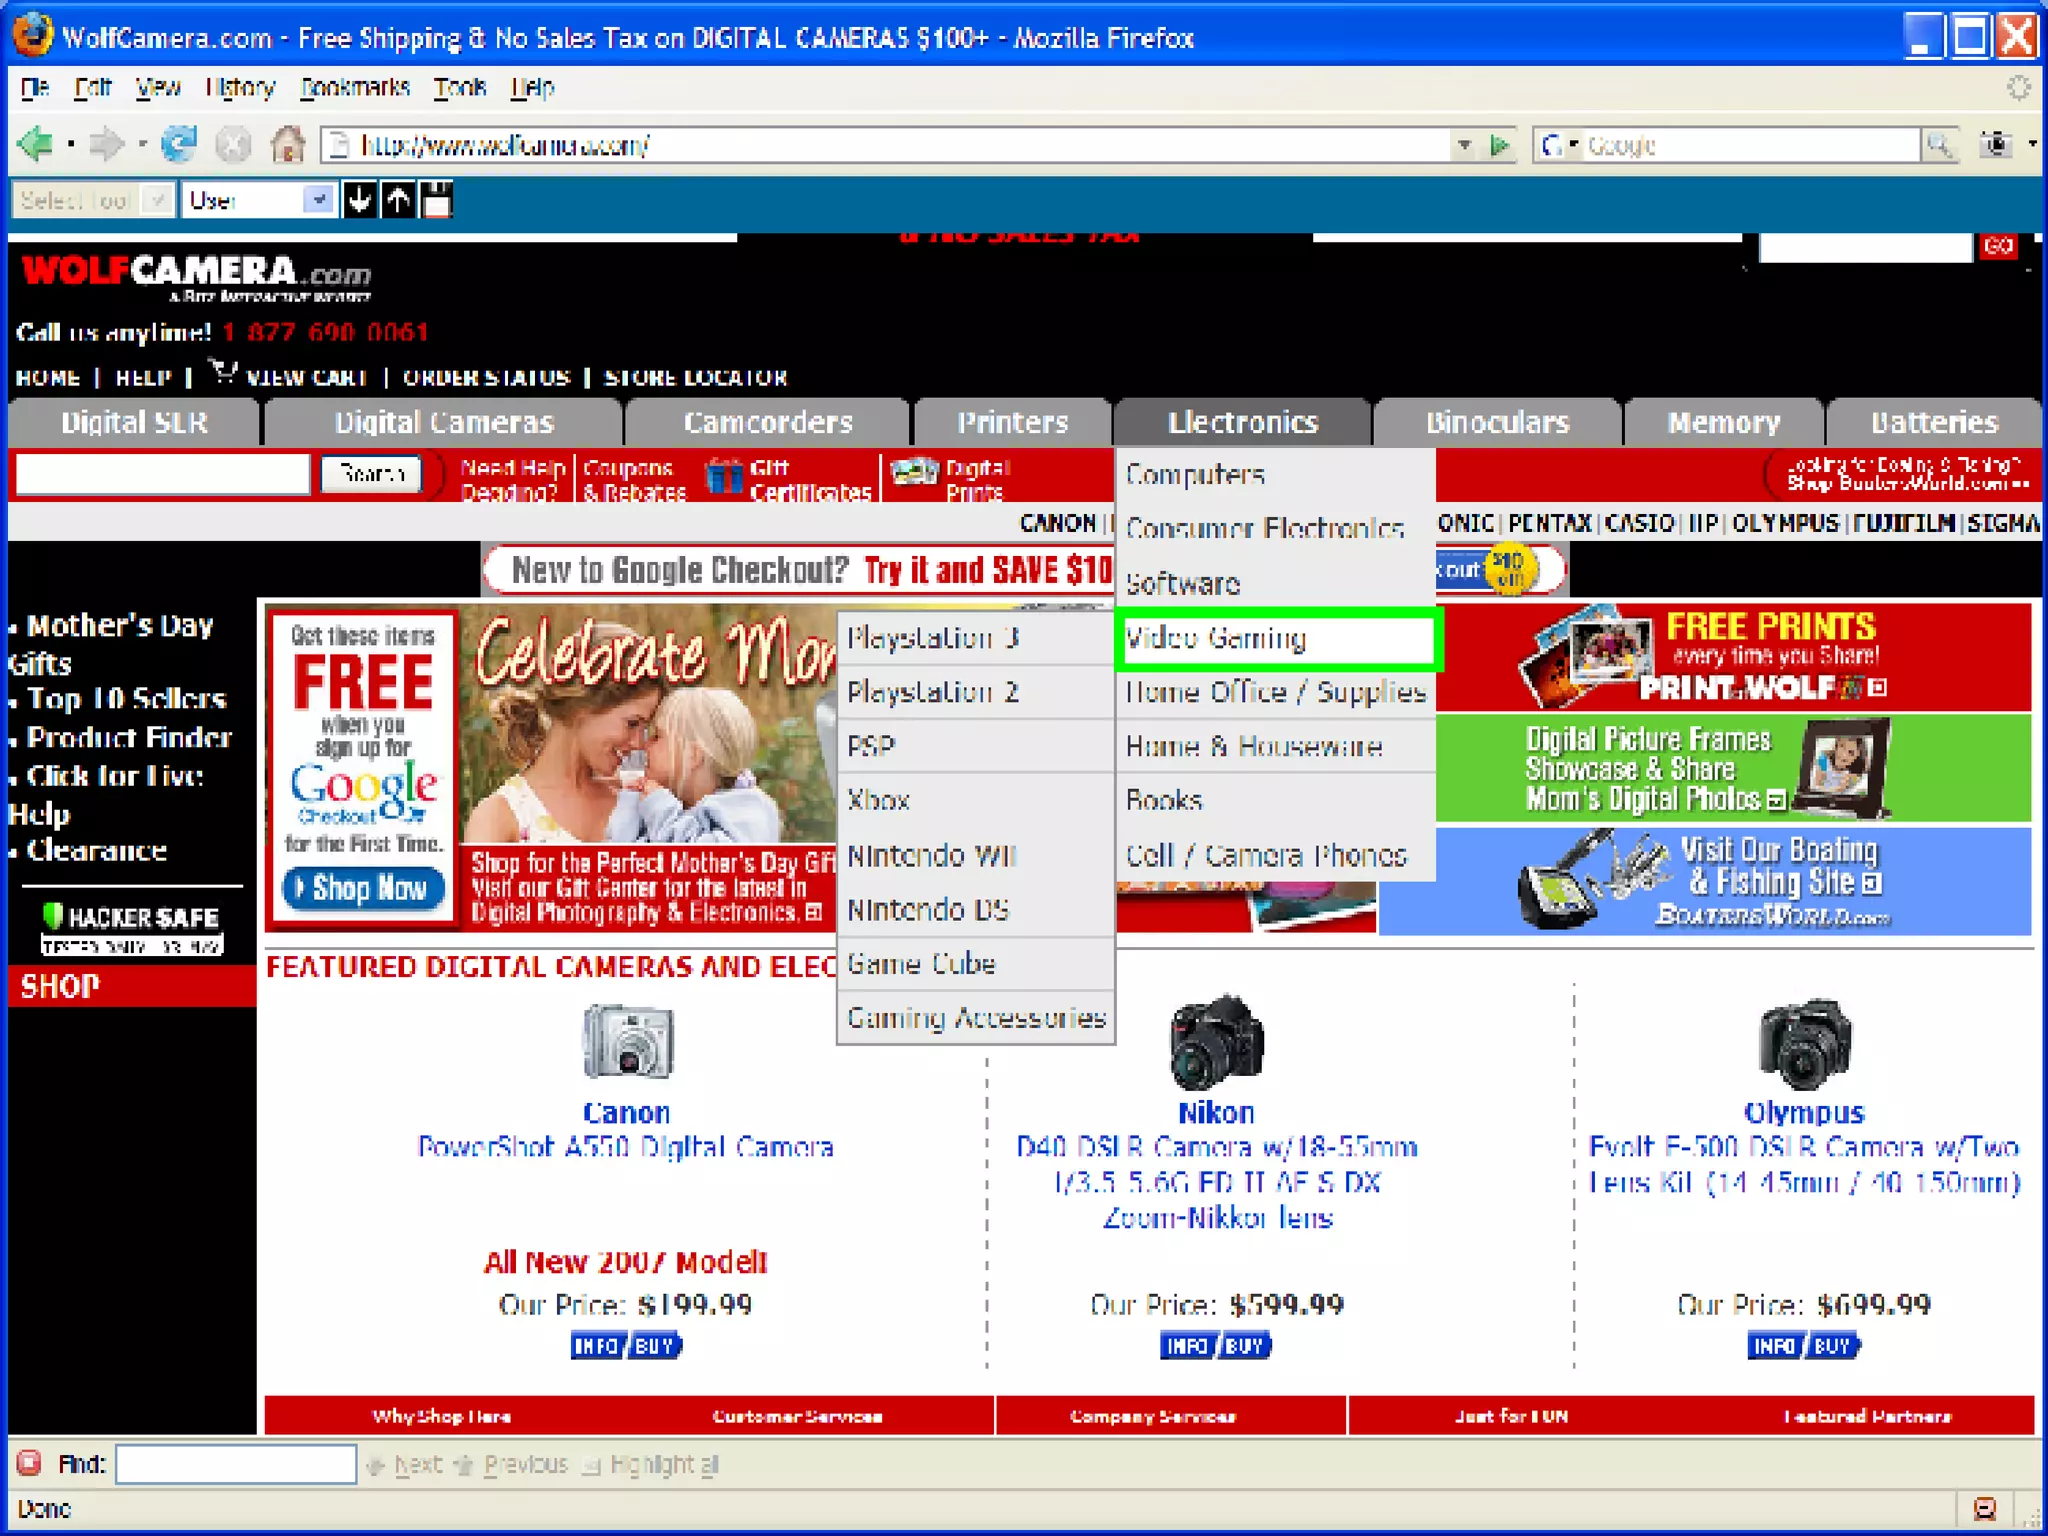
Task: Choose Nintendo Wii from the submenu
Action: point(931,856)
